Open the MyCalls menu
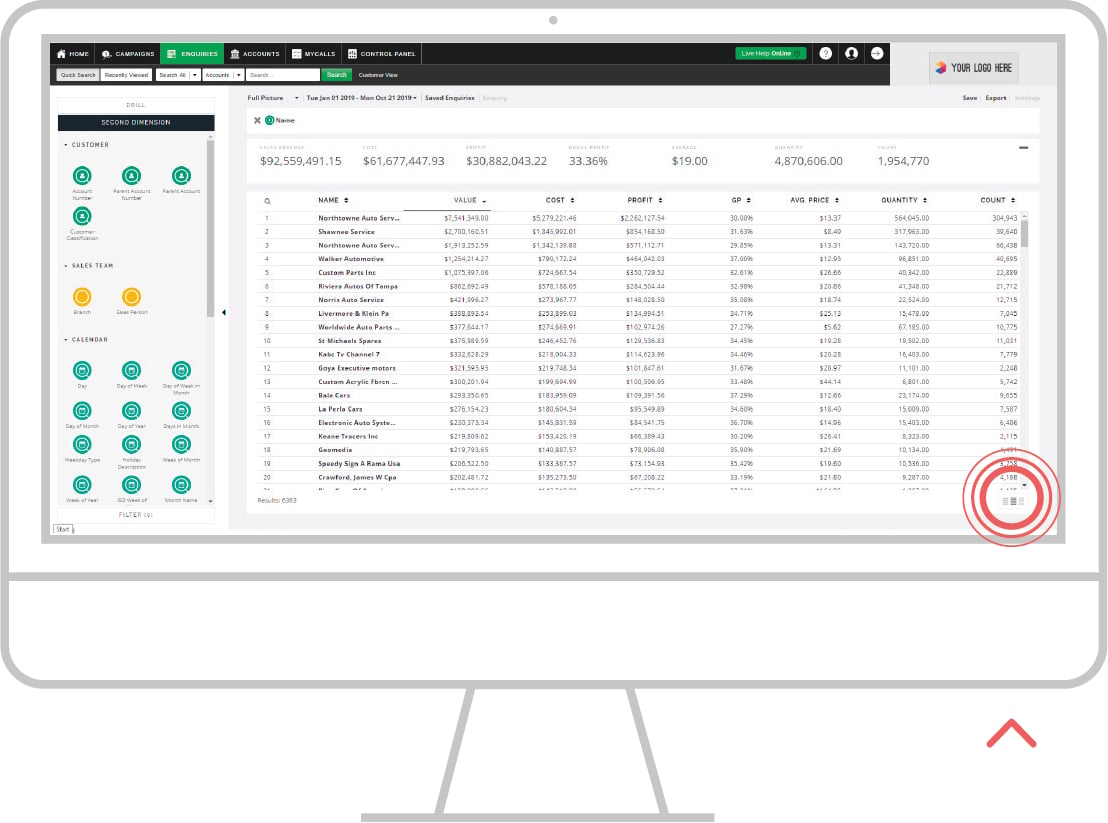Screen dimensions: 1108x823 [314, 54]
